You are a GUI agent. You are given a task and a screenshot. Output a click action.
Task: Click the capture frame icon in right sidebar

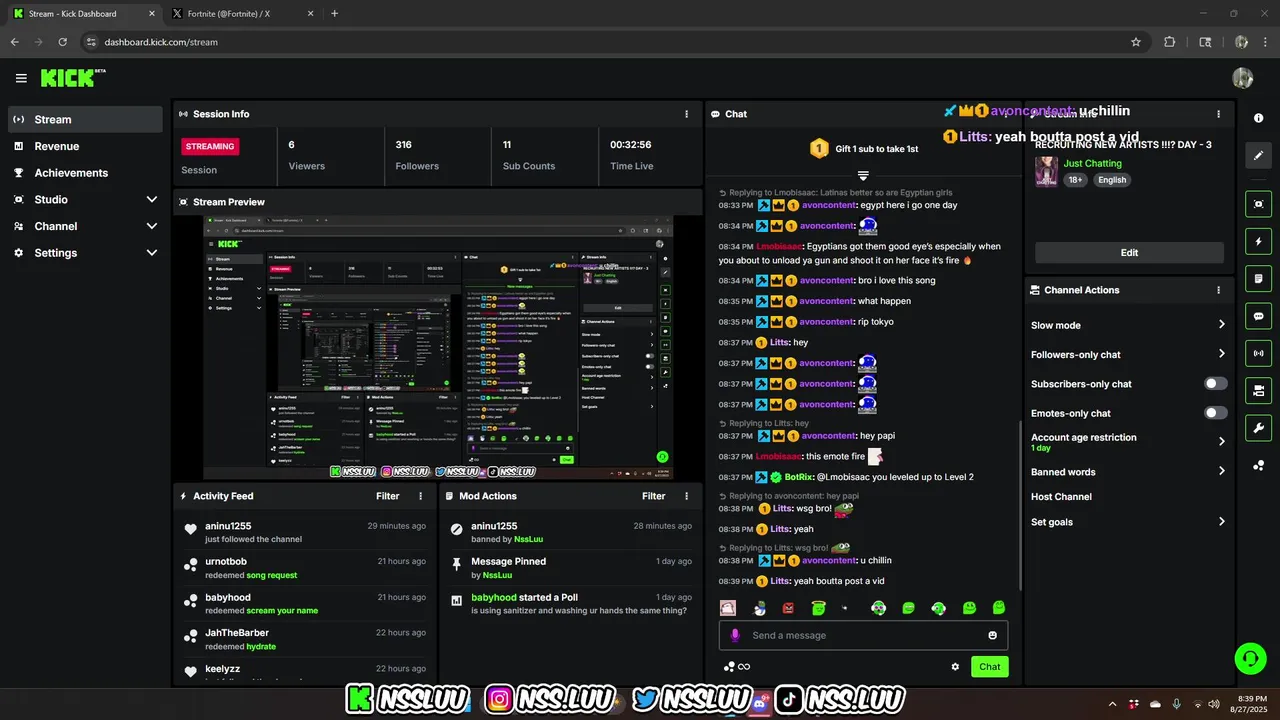tap(1258, 204)
